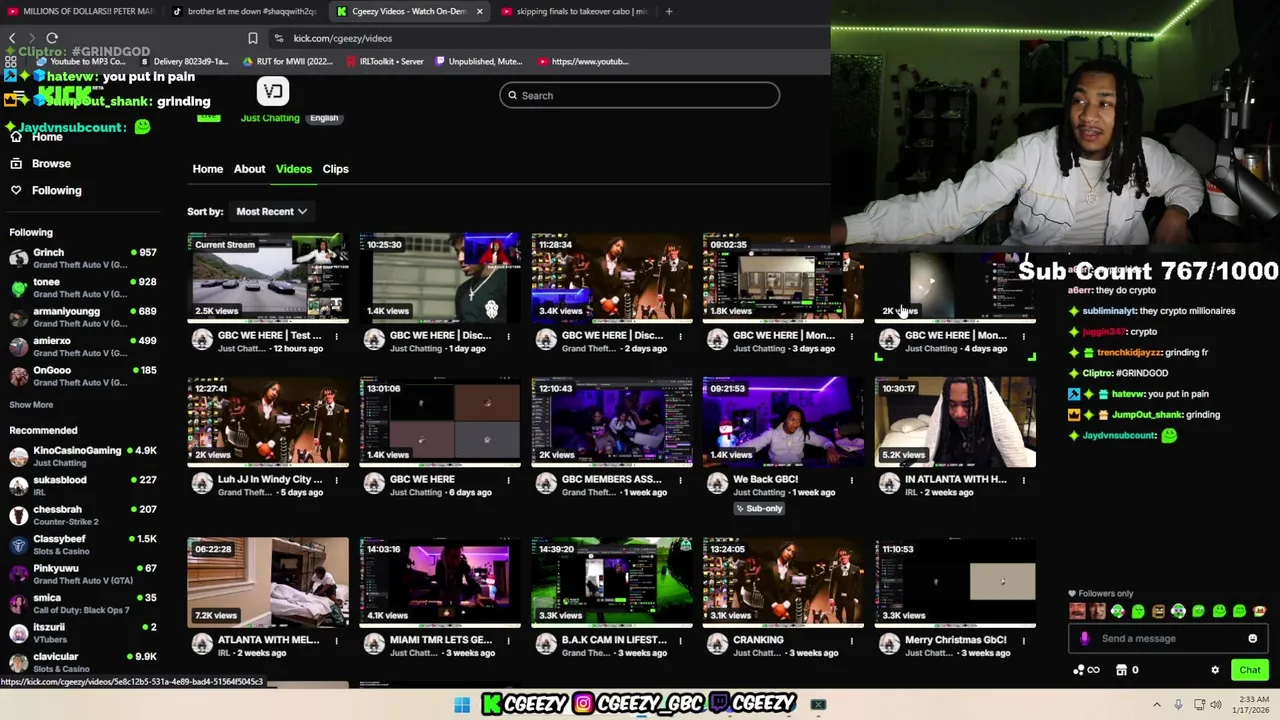1280x720 pixels.
Task: Close the Cgeezy Videos browser tab
Action: (479, 11)
